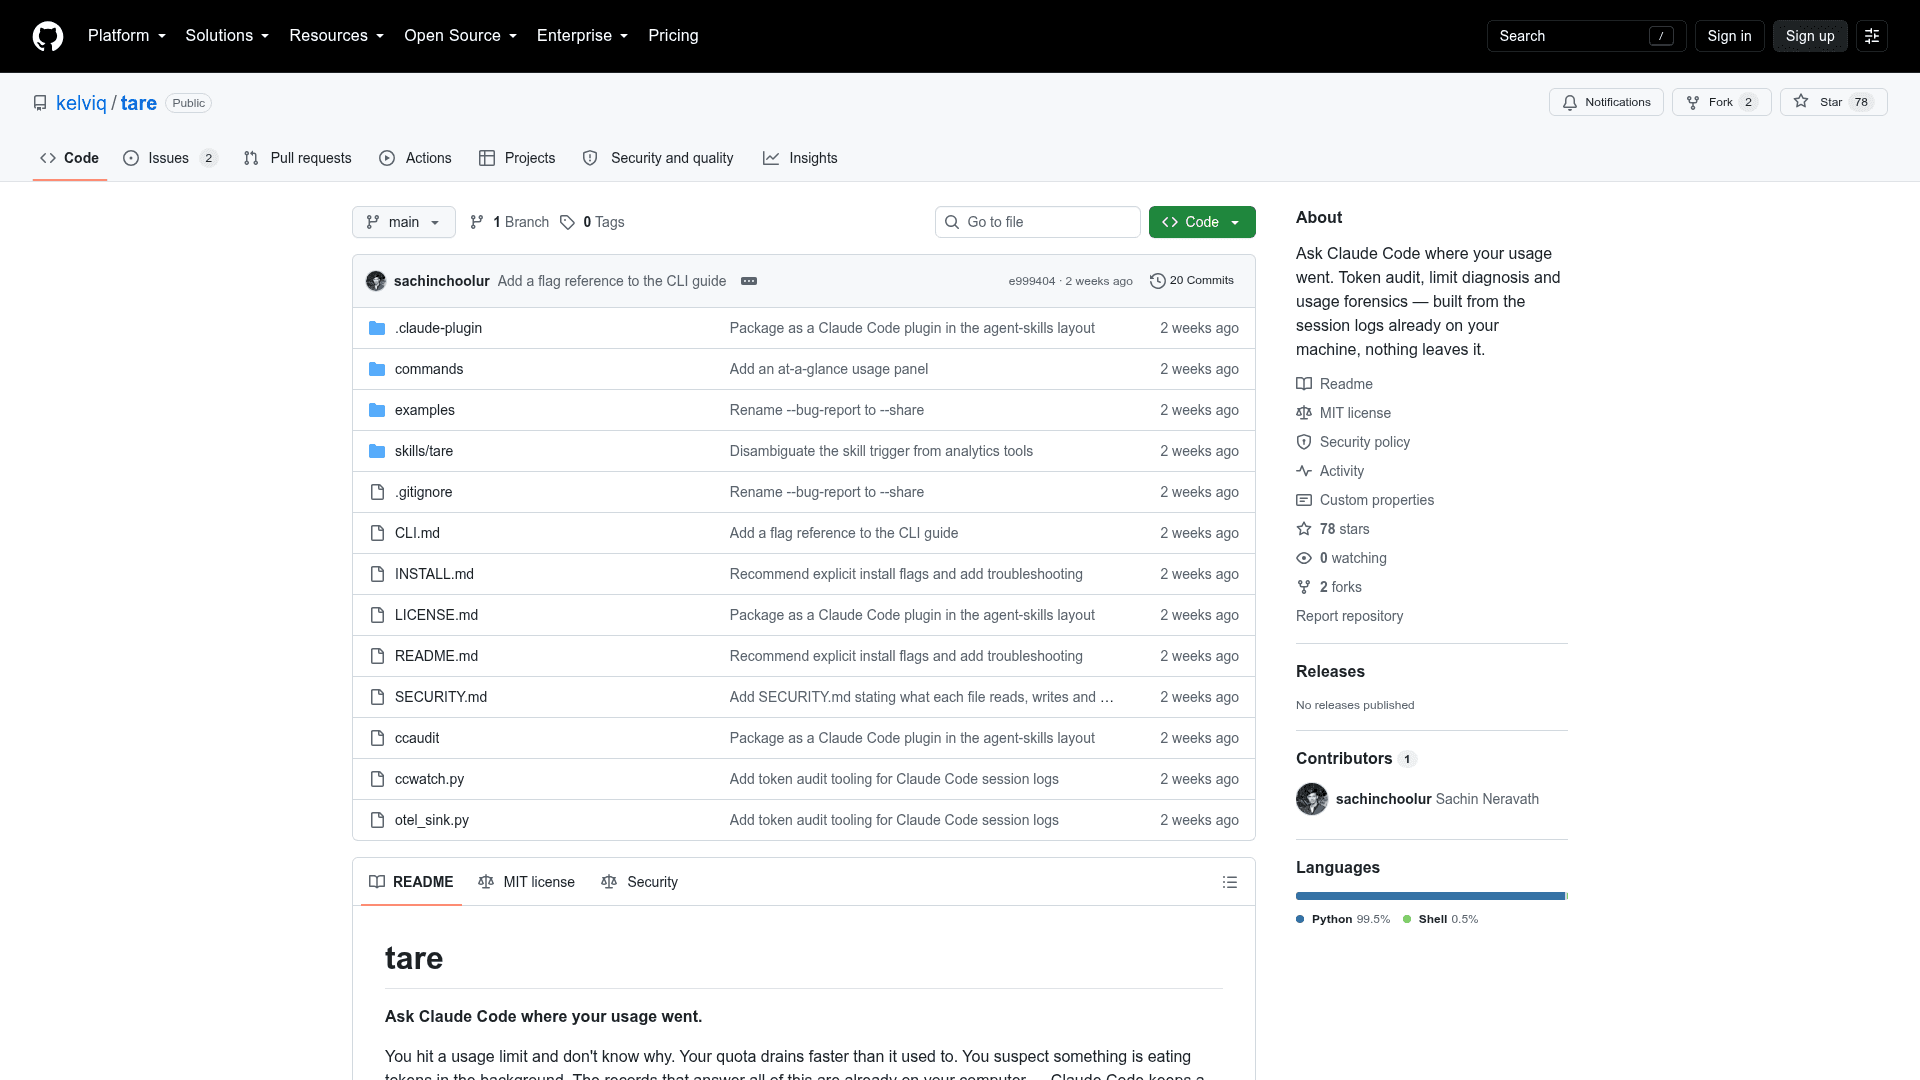
Task: Click the shield icon beside Security policy
Action: tap(1304, 442)
